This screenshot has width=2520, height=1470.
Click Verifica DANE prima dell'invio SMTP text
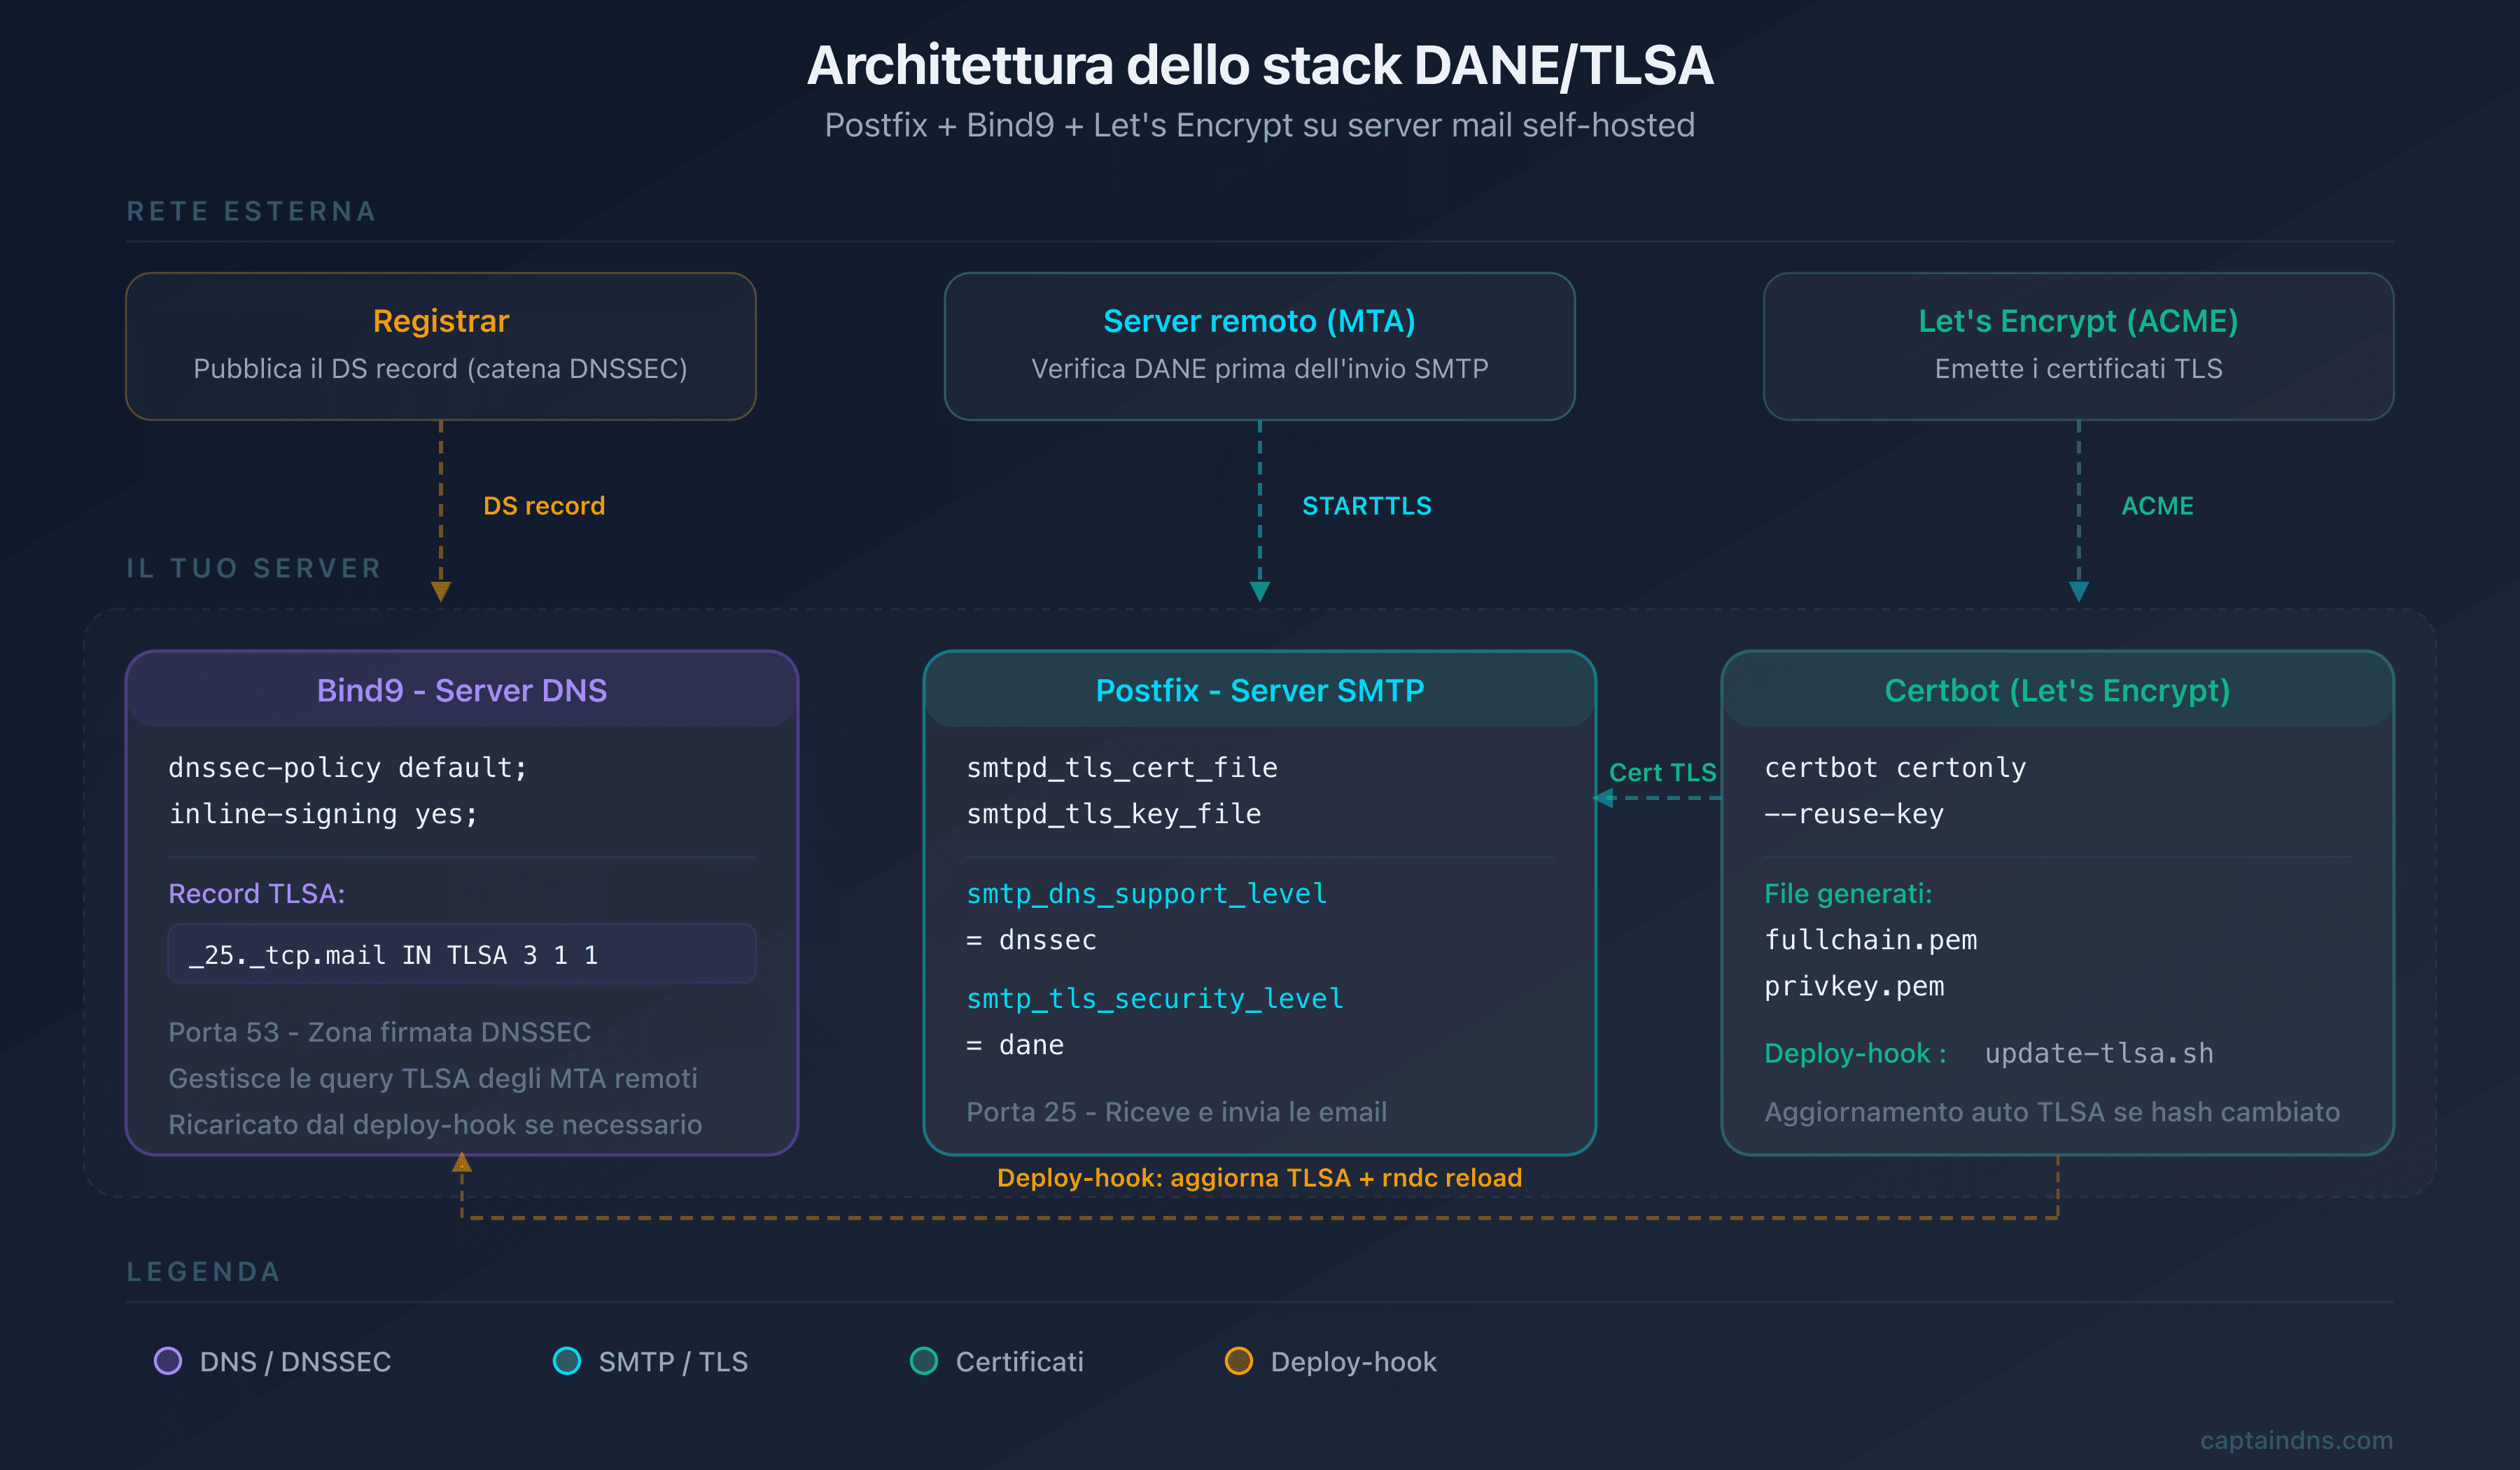click(x=1260, y=368)
